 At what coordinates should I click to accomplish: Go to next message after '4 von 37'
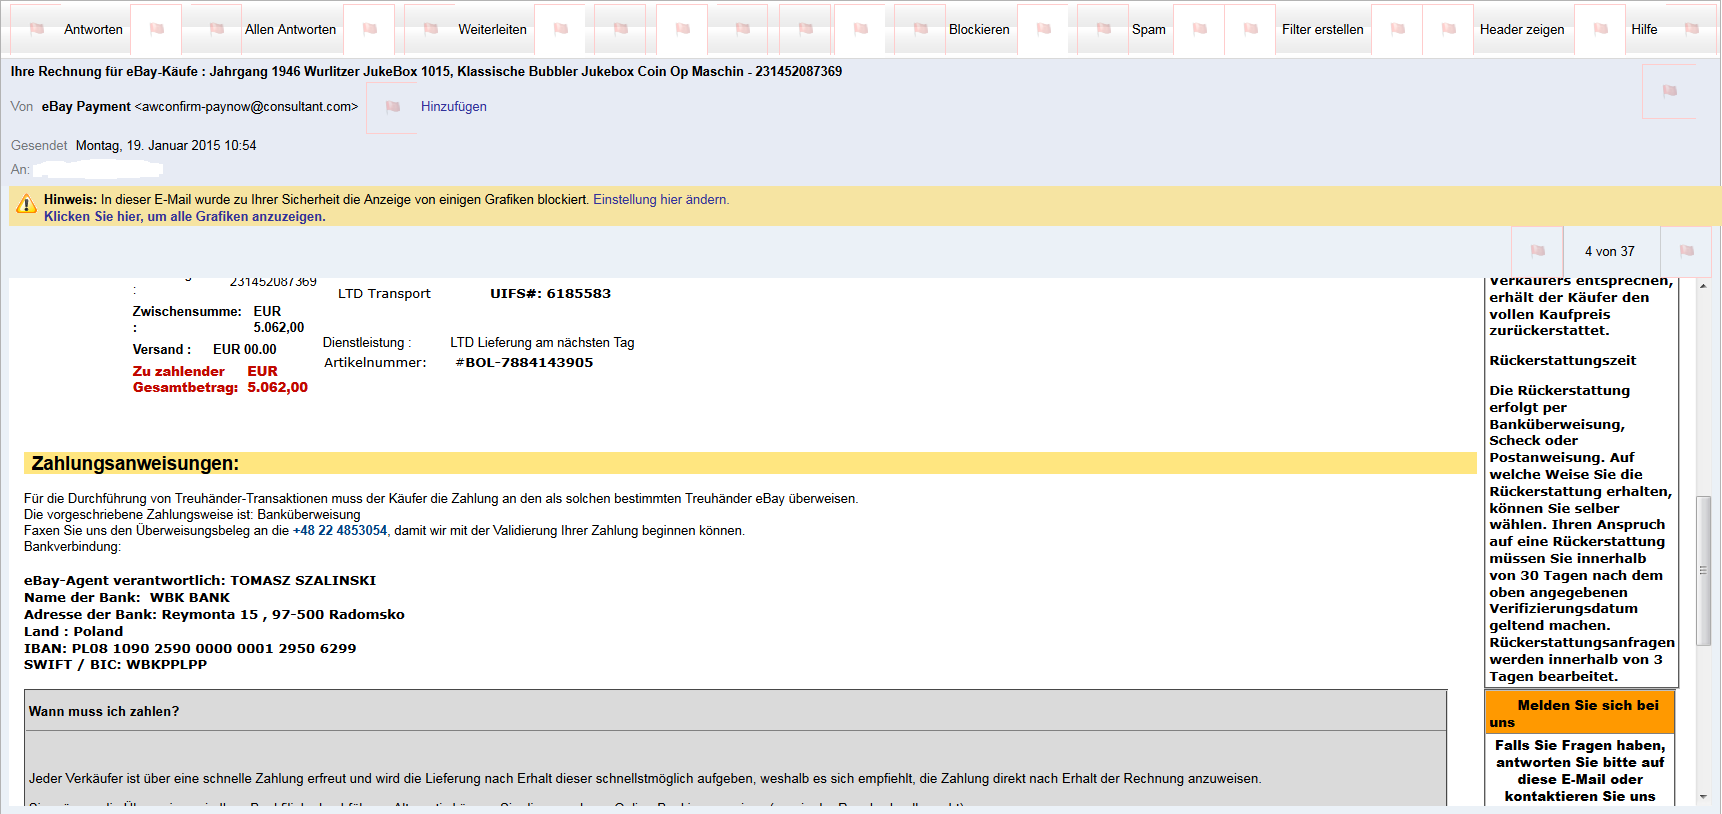click(1687, 251)
